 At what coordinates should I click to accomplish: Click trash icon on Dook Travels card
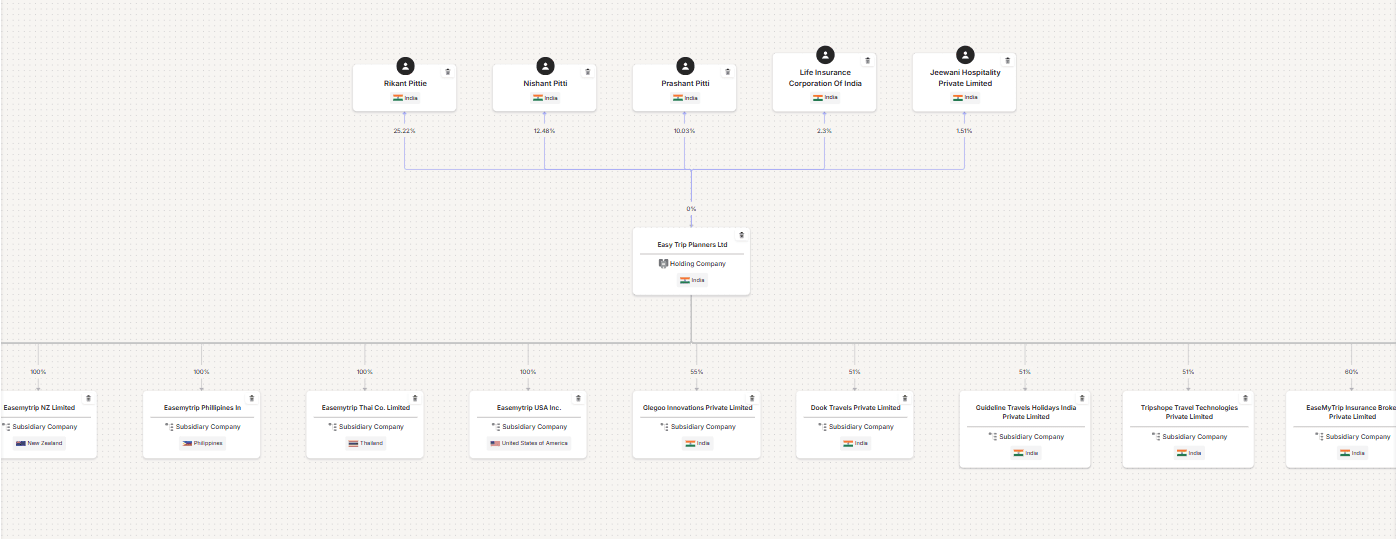click(905, 398)
